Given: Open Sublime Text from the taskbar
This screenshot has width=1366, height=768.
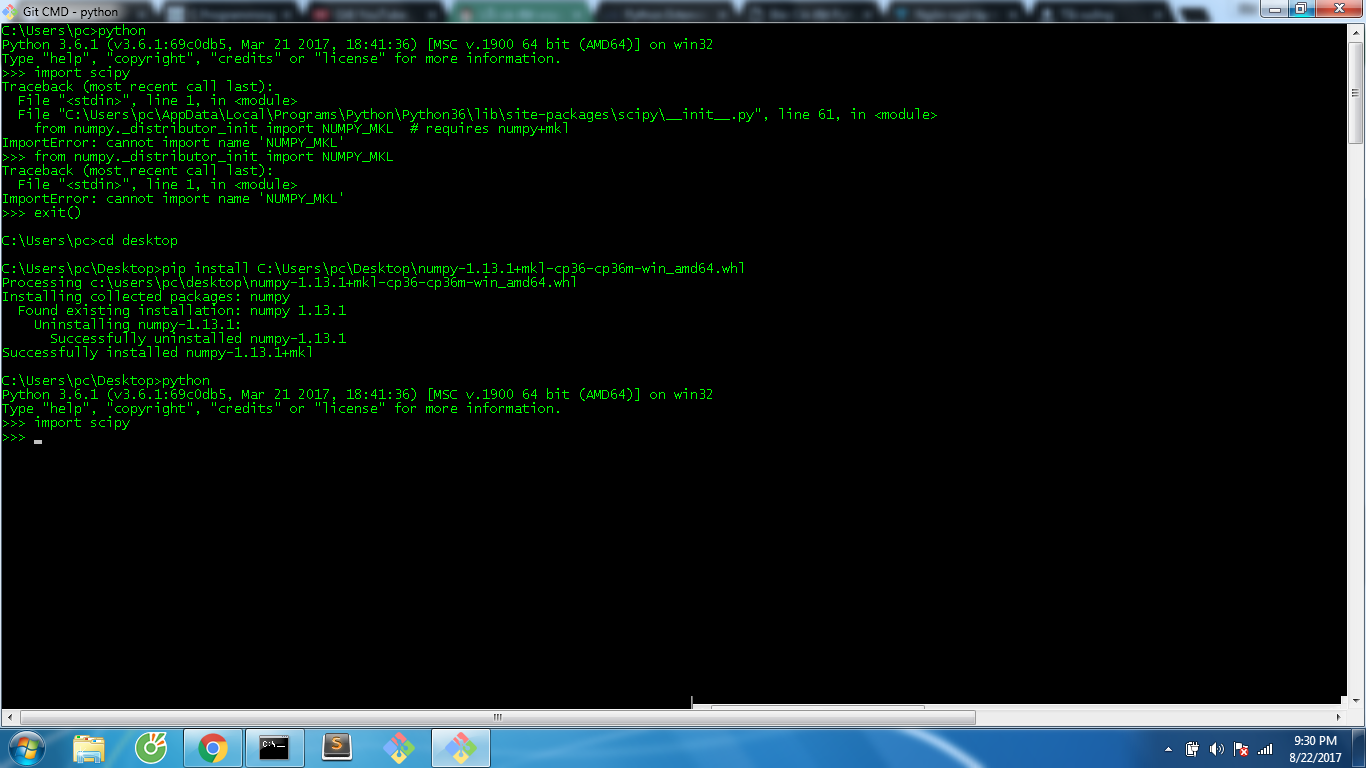Looking at the screenshot, I should coord(337,747).
